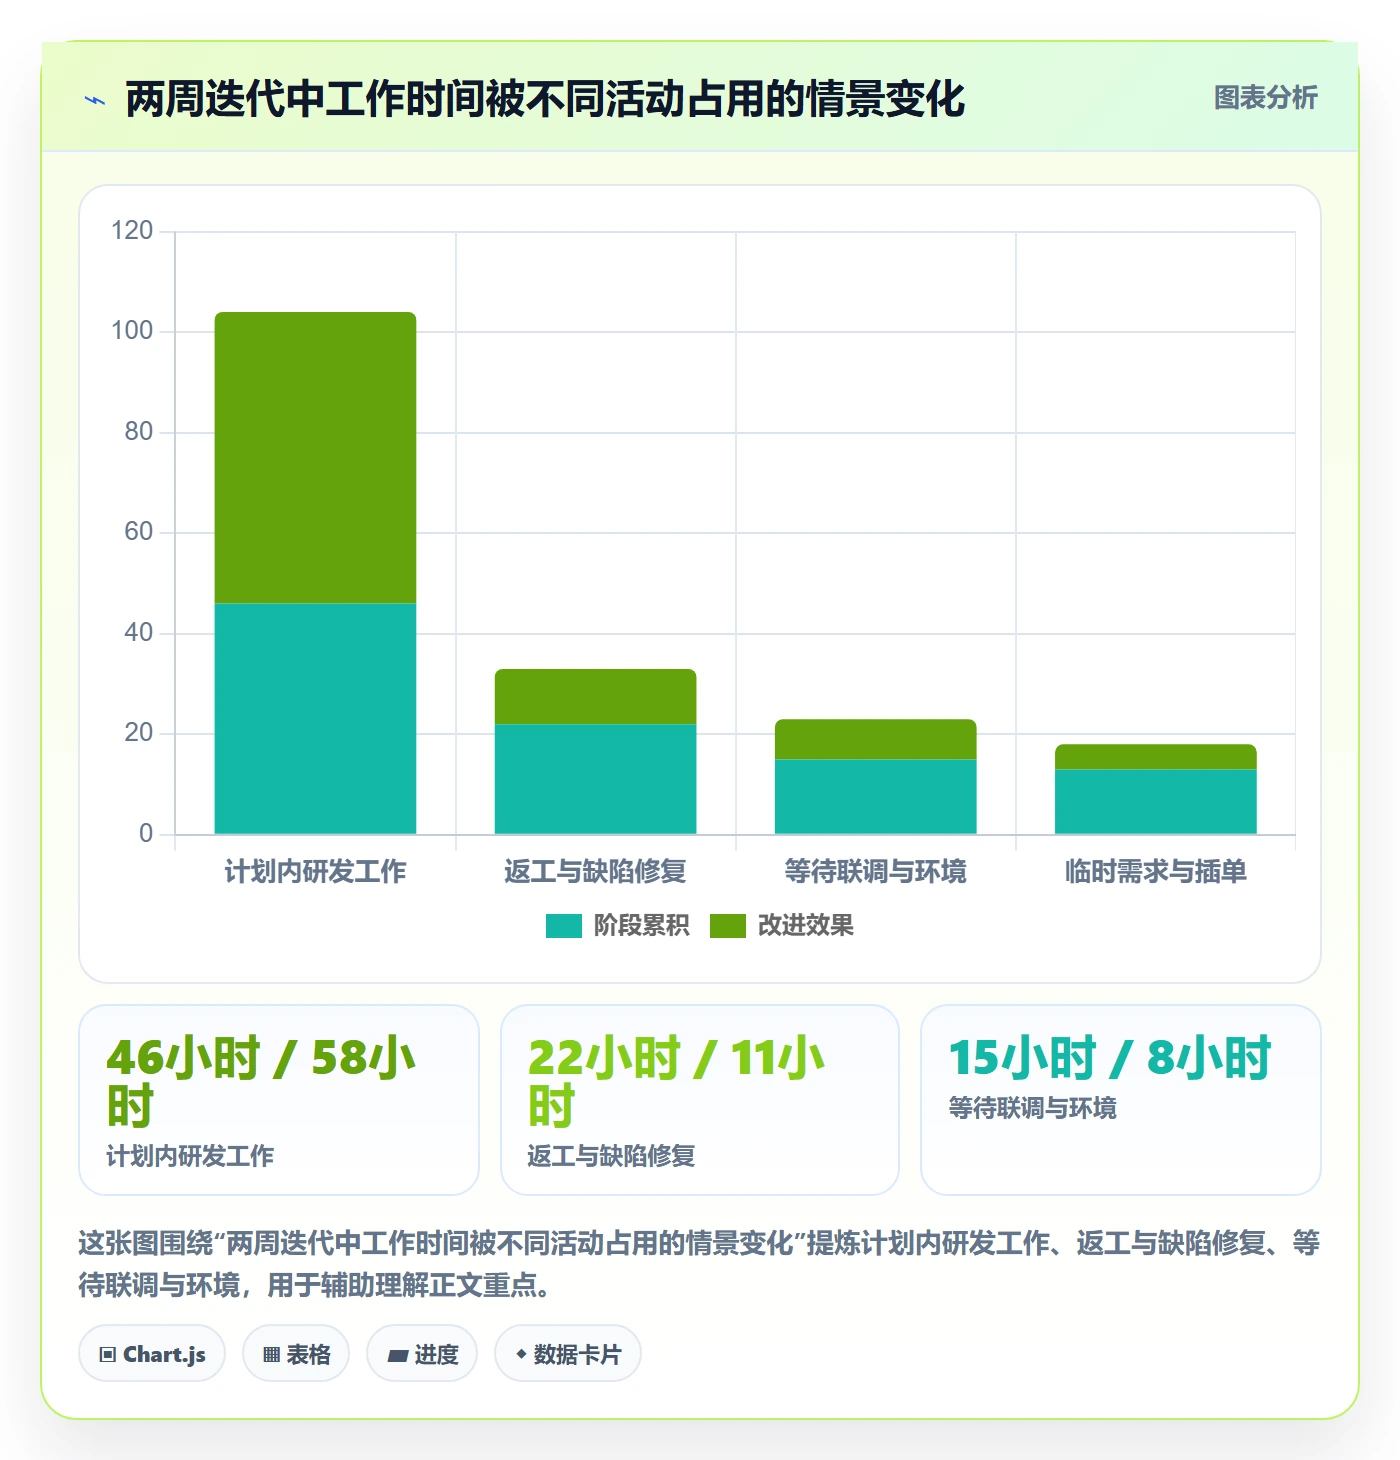This screenshot has height=1460, width=1400.
Task: Click the green segment of the 返工与缺陷修复 bar
Action: pyautogui.click(x=595, y=696)
